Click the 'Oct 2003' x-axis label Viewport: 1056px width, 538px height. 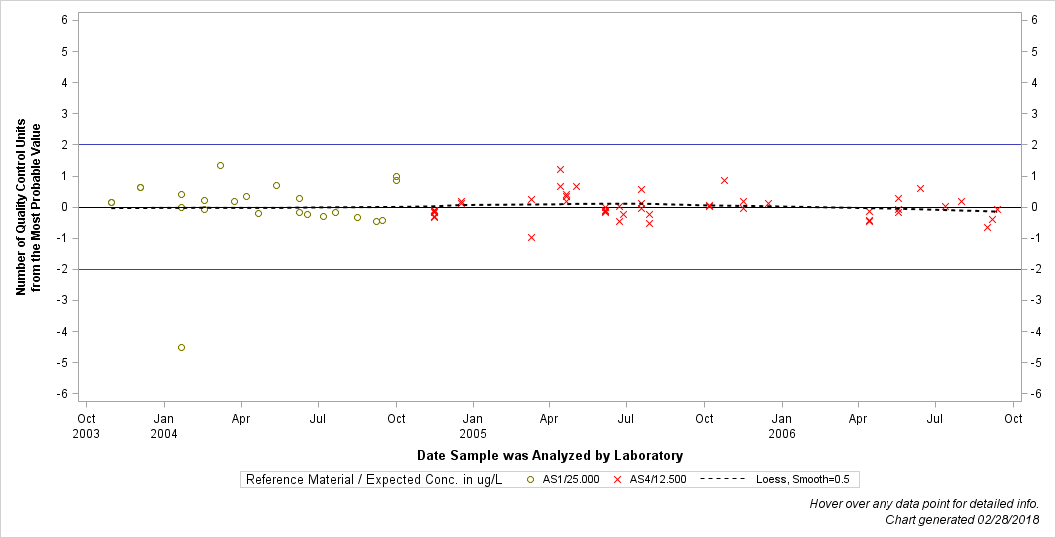click(86, 426)
